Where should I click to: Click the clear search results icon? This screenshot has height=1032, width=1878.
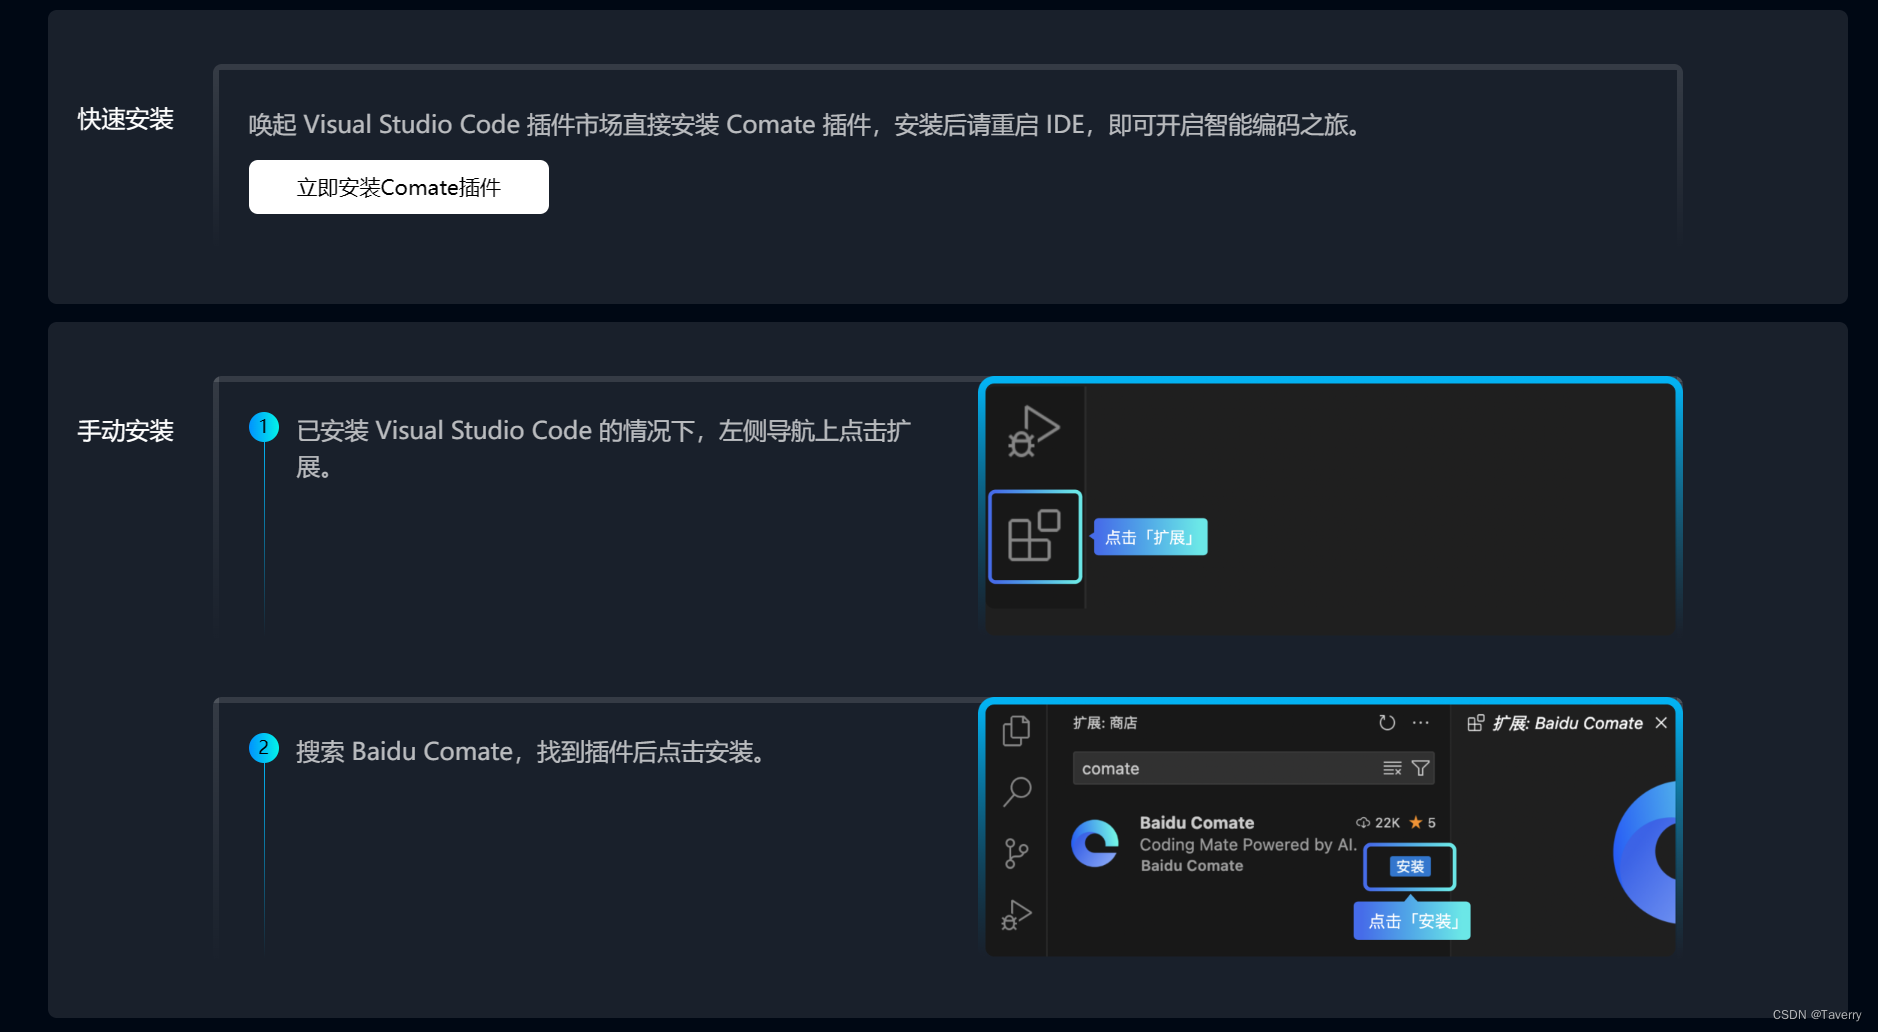pos(1392,768)
